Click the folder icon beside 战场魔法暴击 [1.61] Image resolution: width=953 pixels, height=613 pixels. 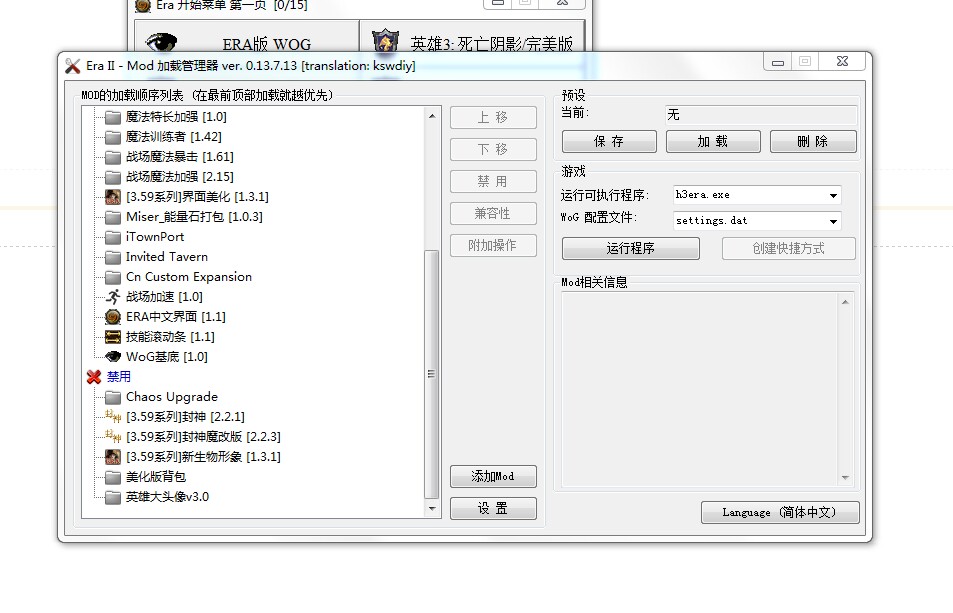[112, 157]
